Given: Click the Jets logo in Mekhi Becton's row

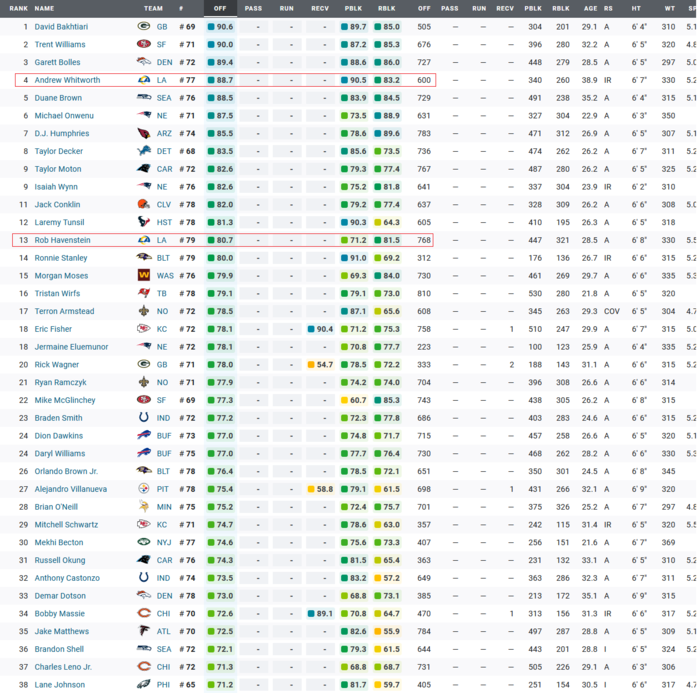Looking at the screenshot, I should [x=144, y=542].
